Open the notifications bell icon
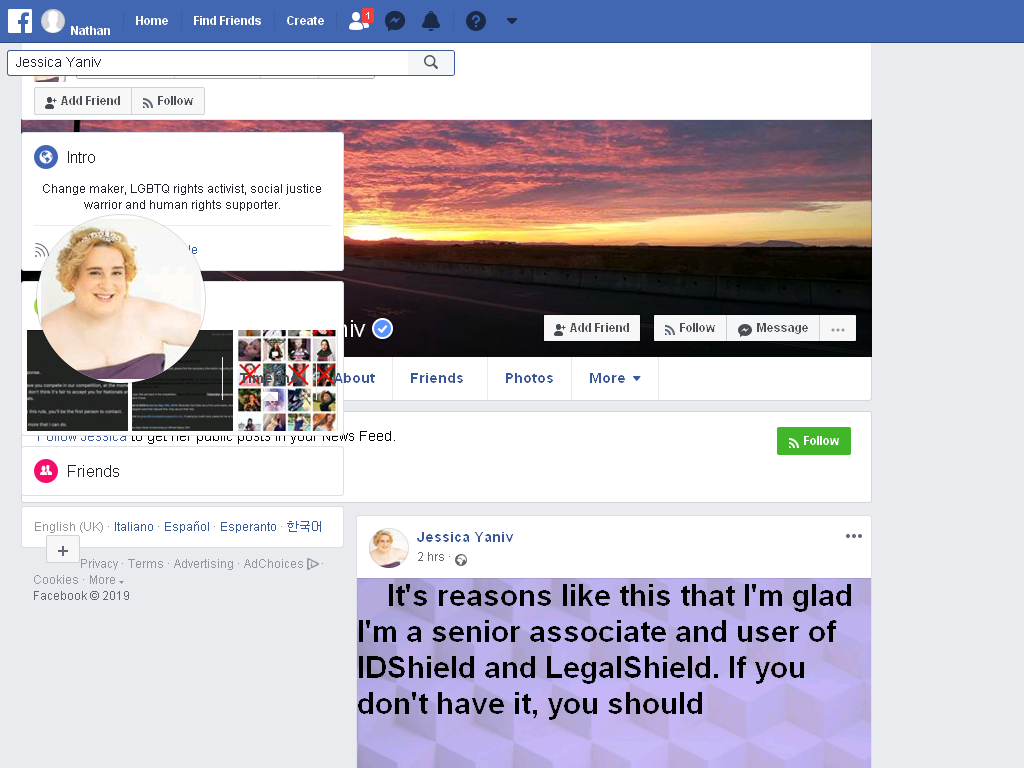1024x768 pixels. click(x=430, y=21)
